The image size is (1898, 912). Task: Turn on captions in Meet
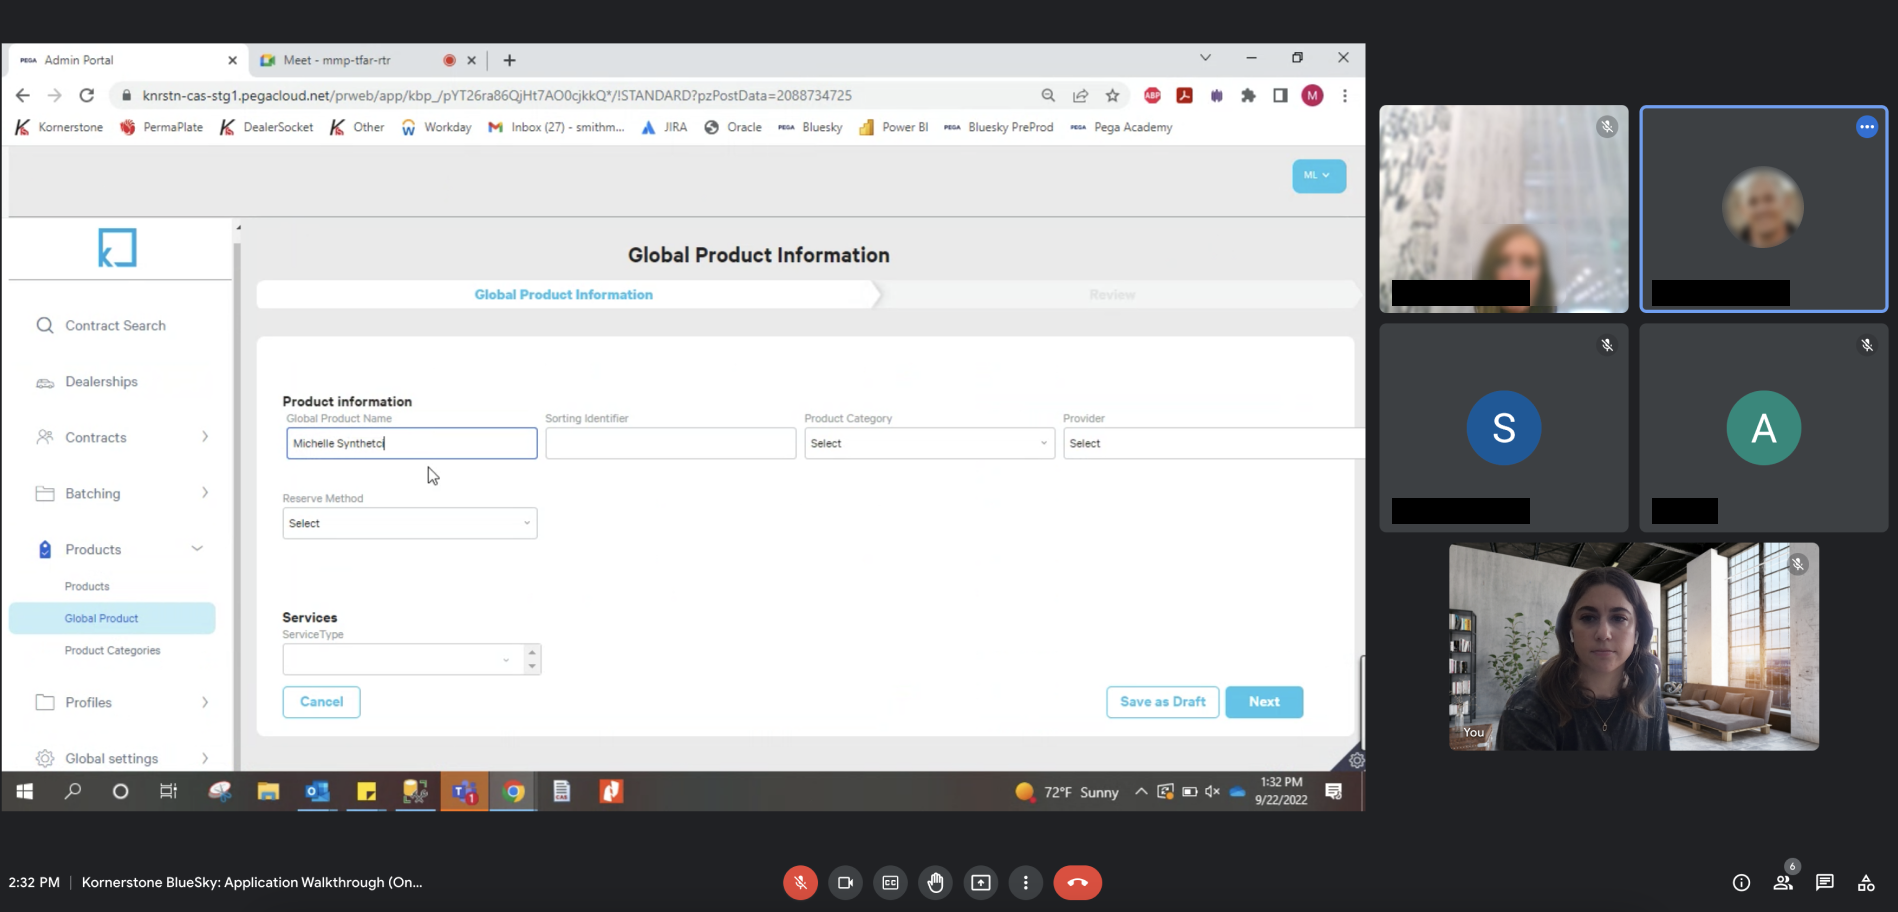pyautogui.click(x=890, y=882)
